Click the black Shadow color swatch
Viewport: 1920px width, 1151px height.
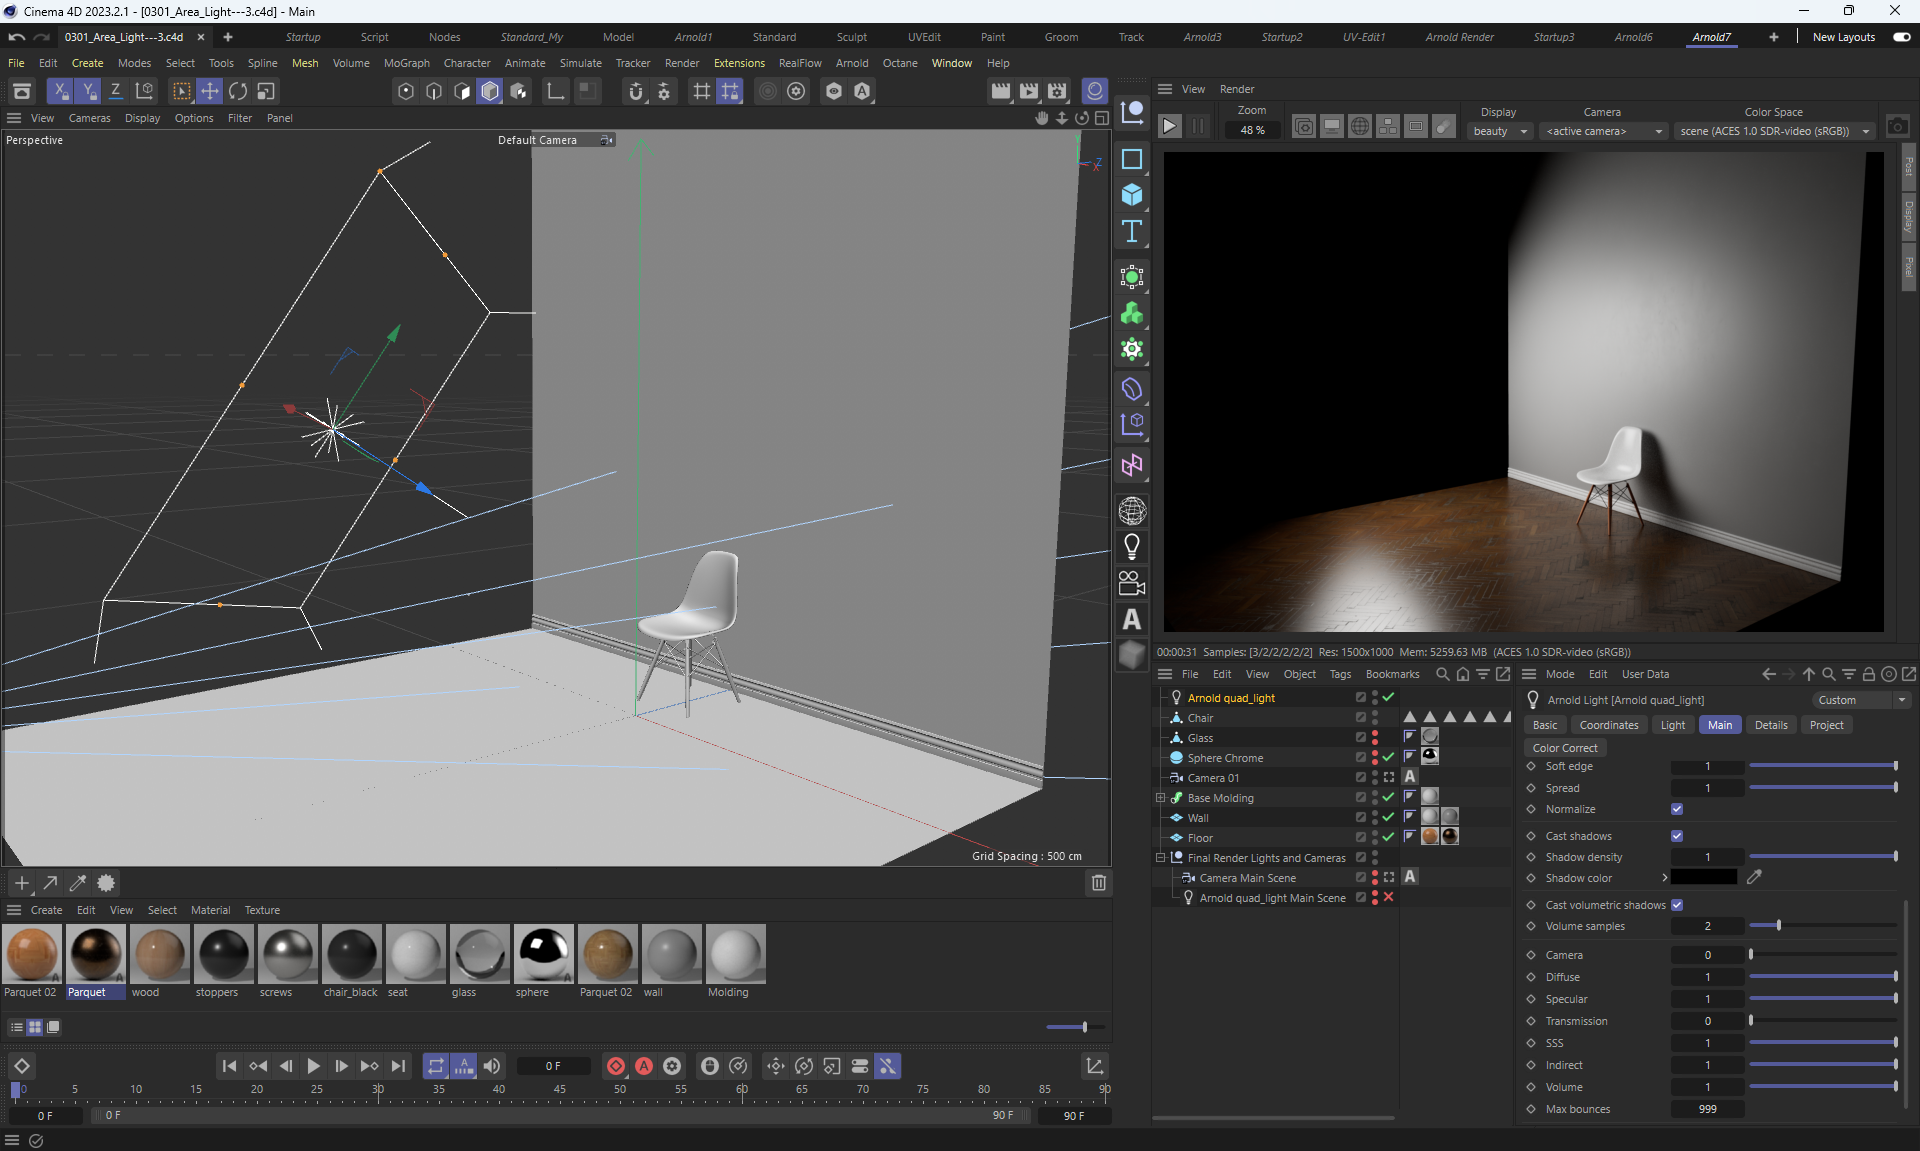click(1704, 877)
